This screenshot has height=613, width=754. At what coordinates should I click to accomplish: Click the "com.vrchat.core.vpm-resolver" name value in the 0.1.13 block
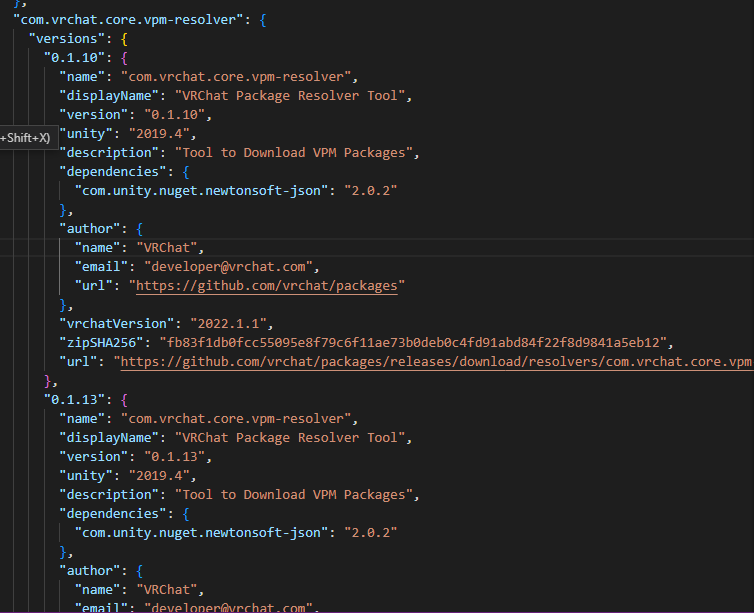(236, 419)
